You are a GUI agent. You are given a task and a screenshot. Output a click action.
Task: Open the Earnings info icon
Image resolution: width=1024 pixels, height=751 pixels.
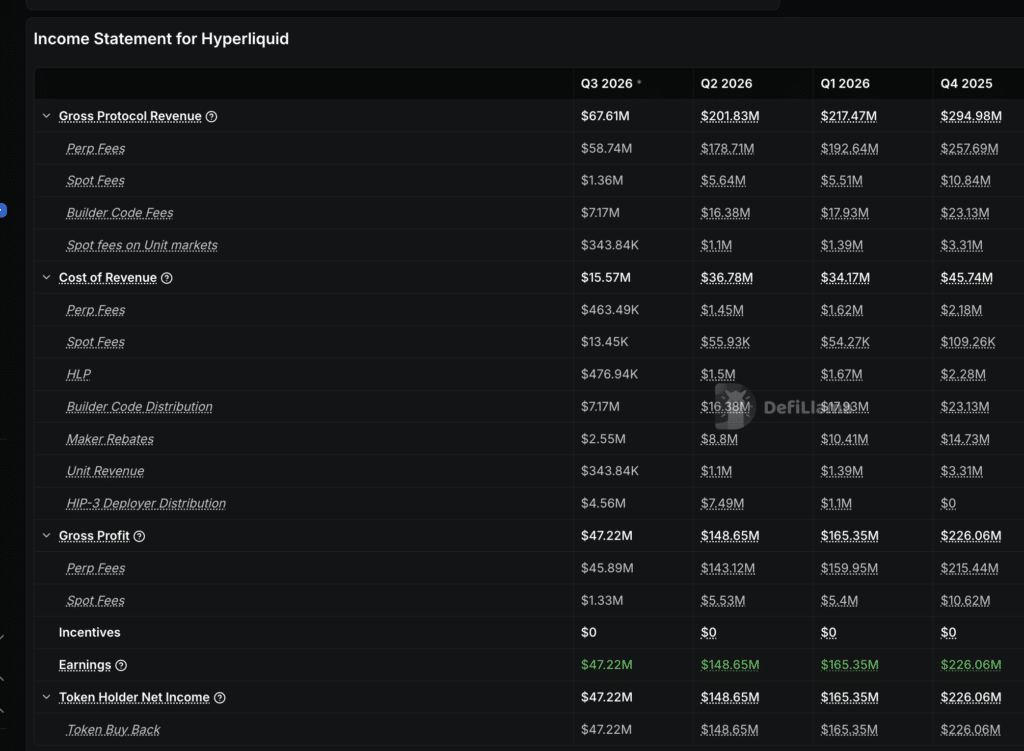121,665
